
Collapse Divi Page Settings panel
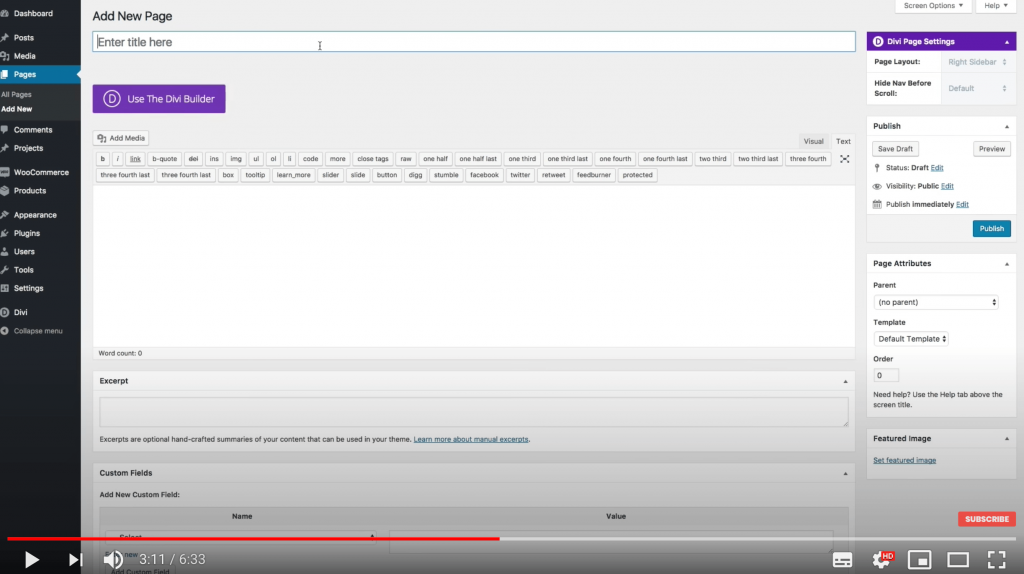[x=1006, y=42]
